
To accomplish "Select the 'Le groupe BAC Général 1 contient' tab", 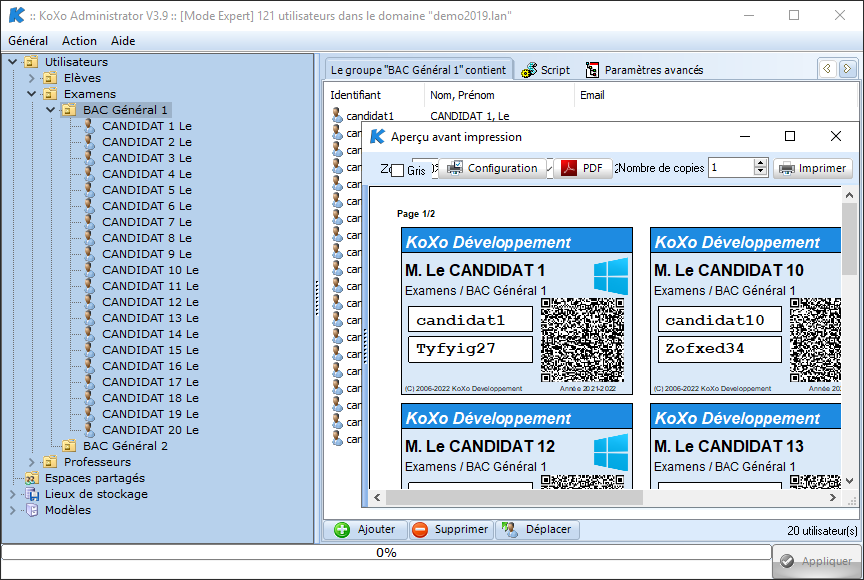I will (418, 70).
